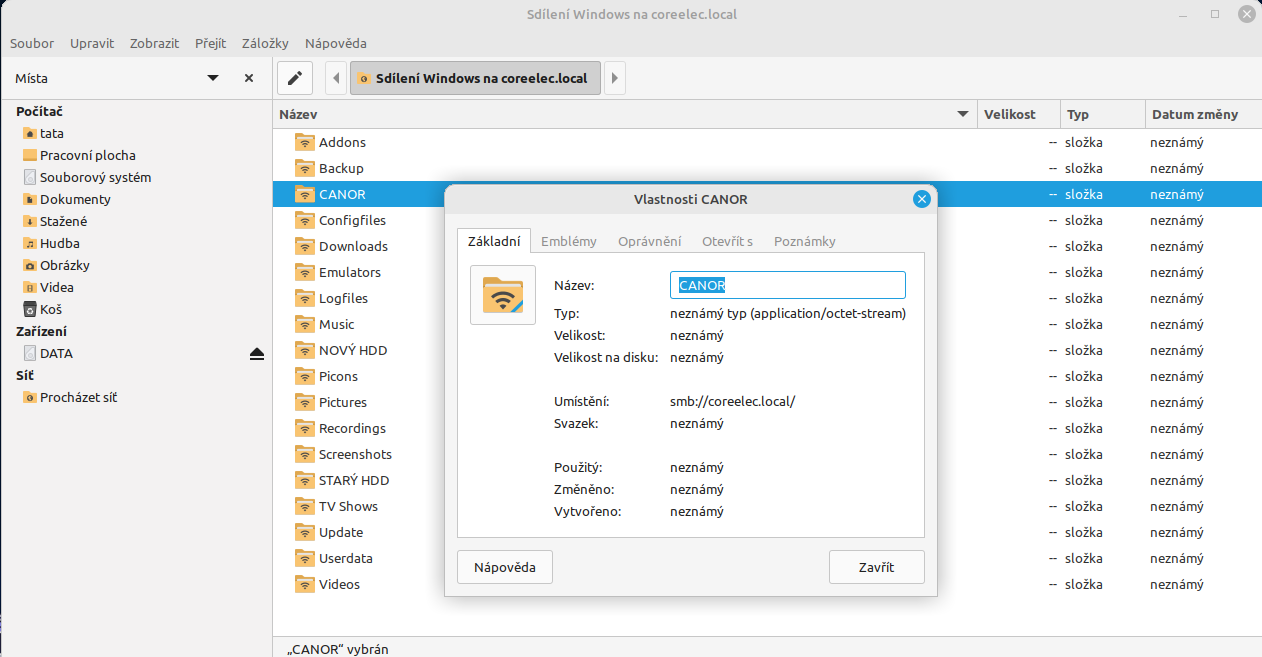Screen dimensions: 1262x657
Task: Click the forward arrow in path bar
Action: (614, 78)
